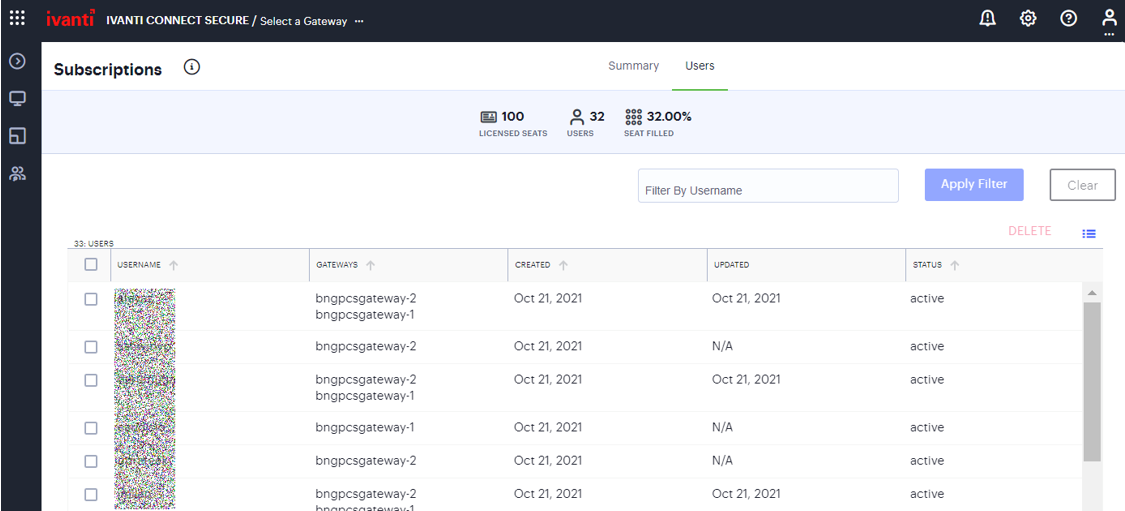Open the app launcher grid icon
Screen dimensions: 1125x511
pos(17,18)
